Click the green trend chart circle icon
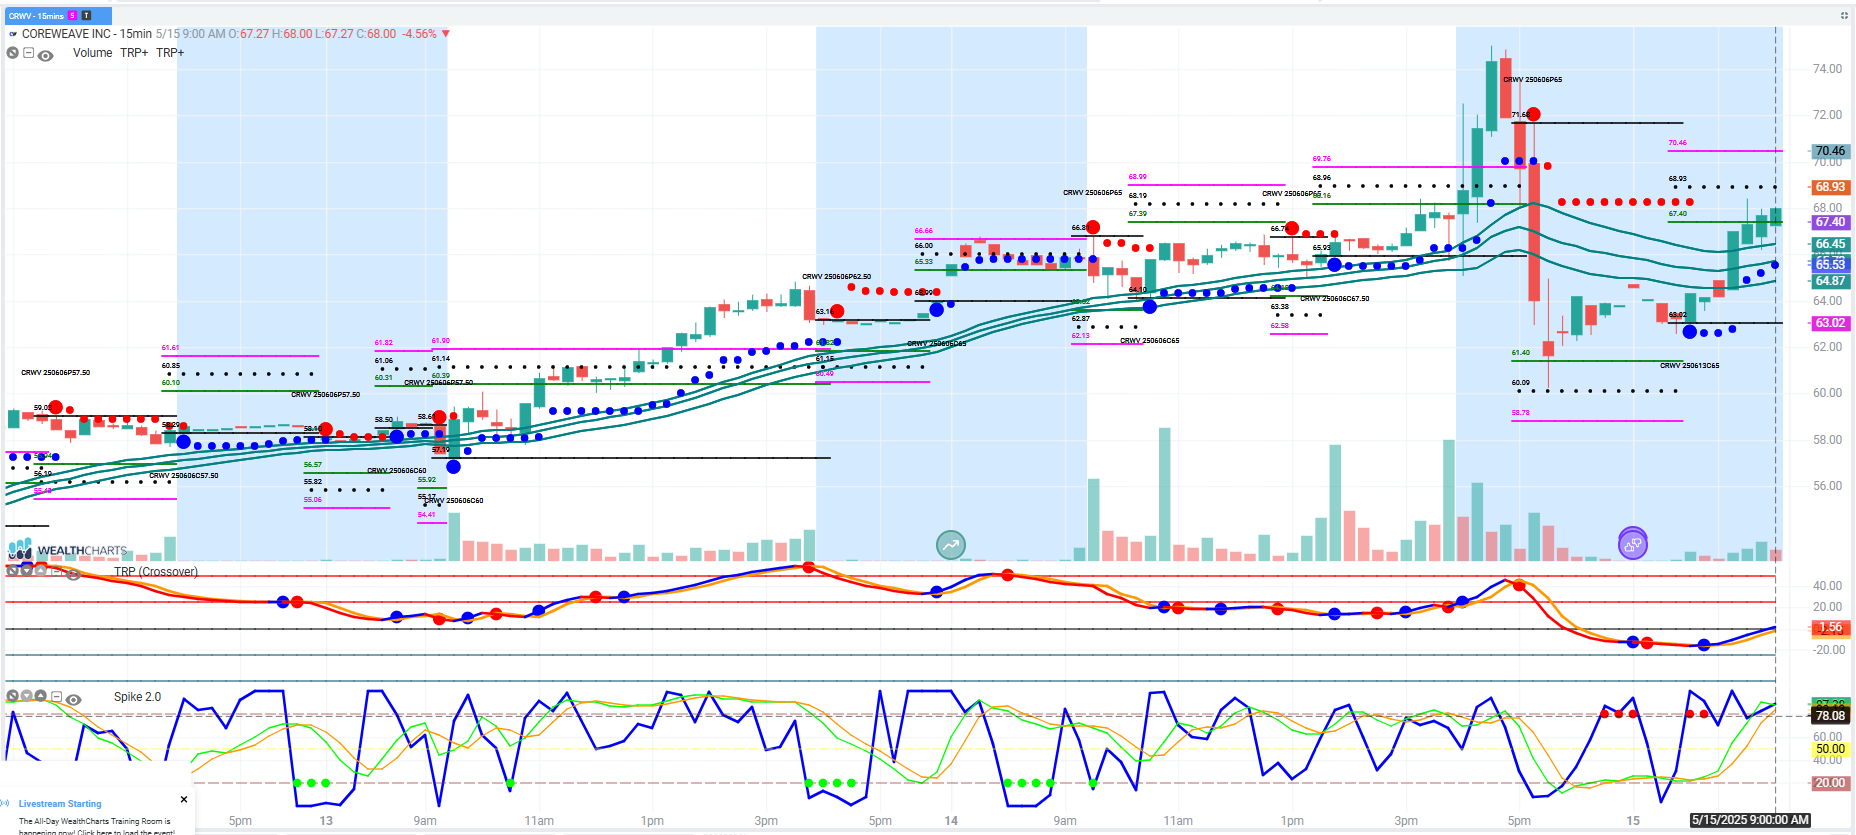 (950, 545)
